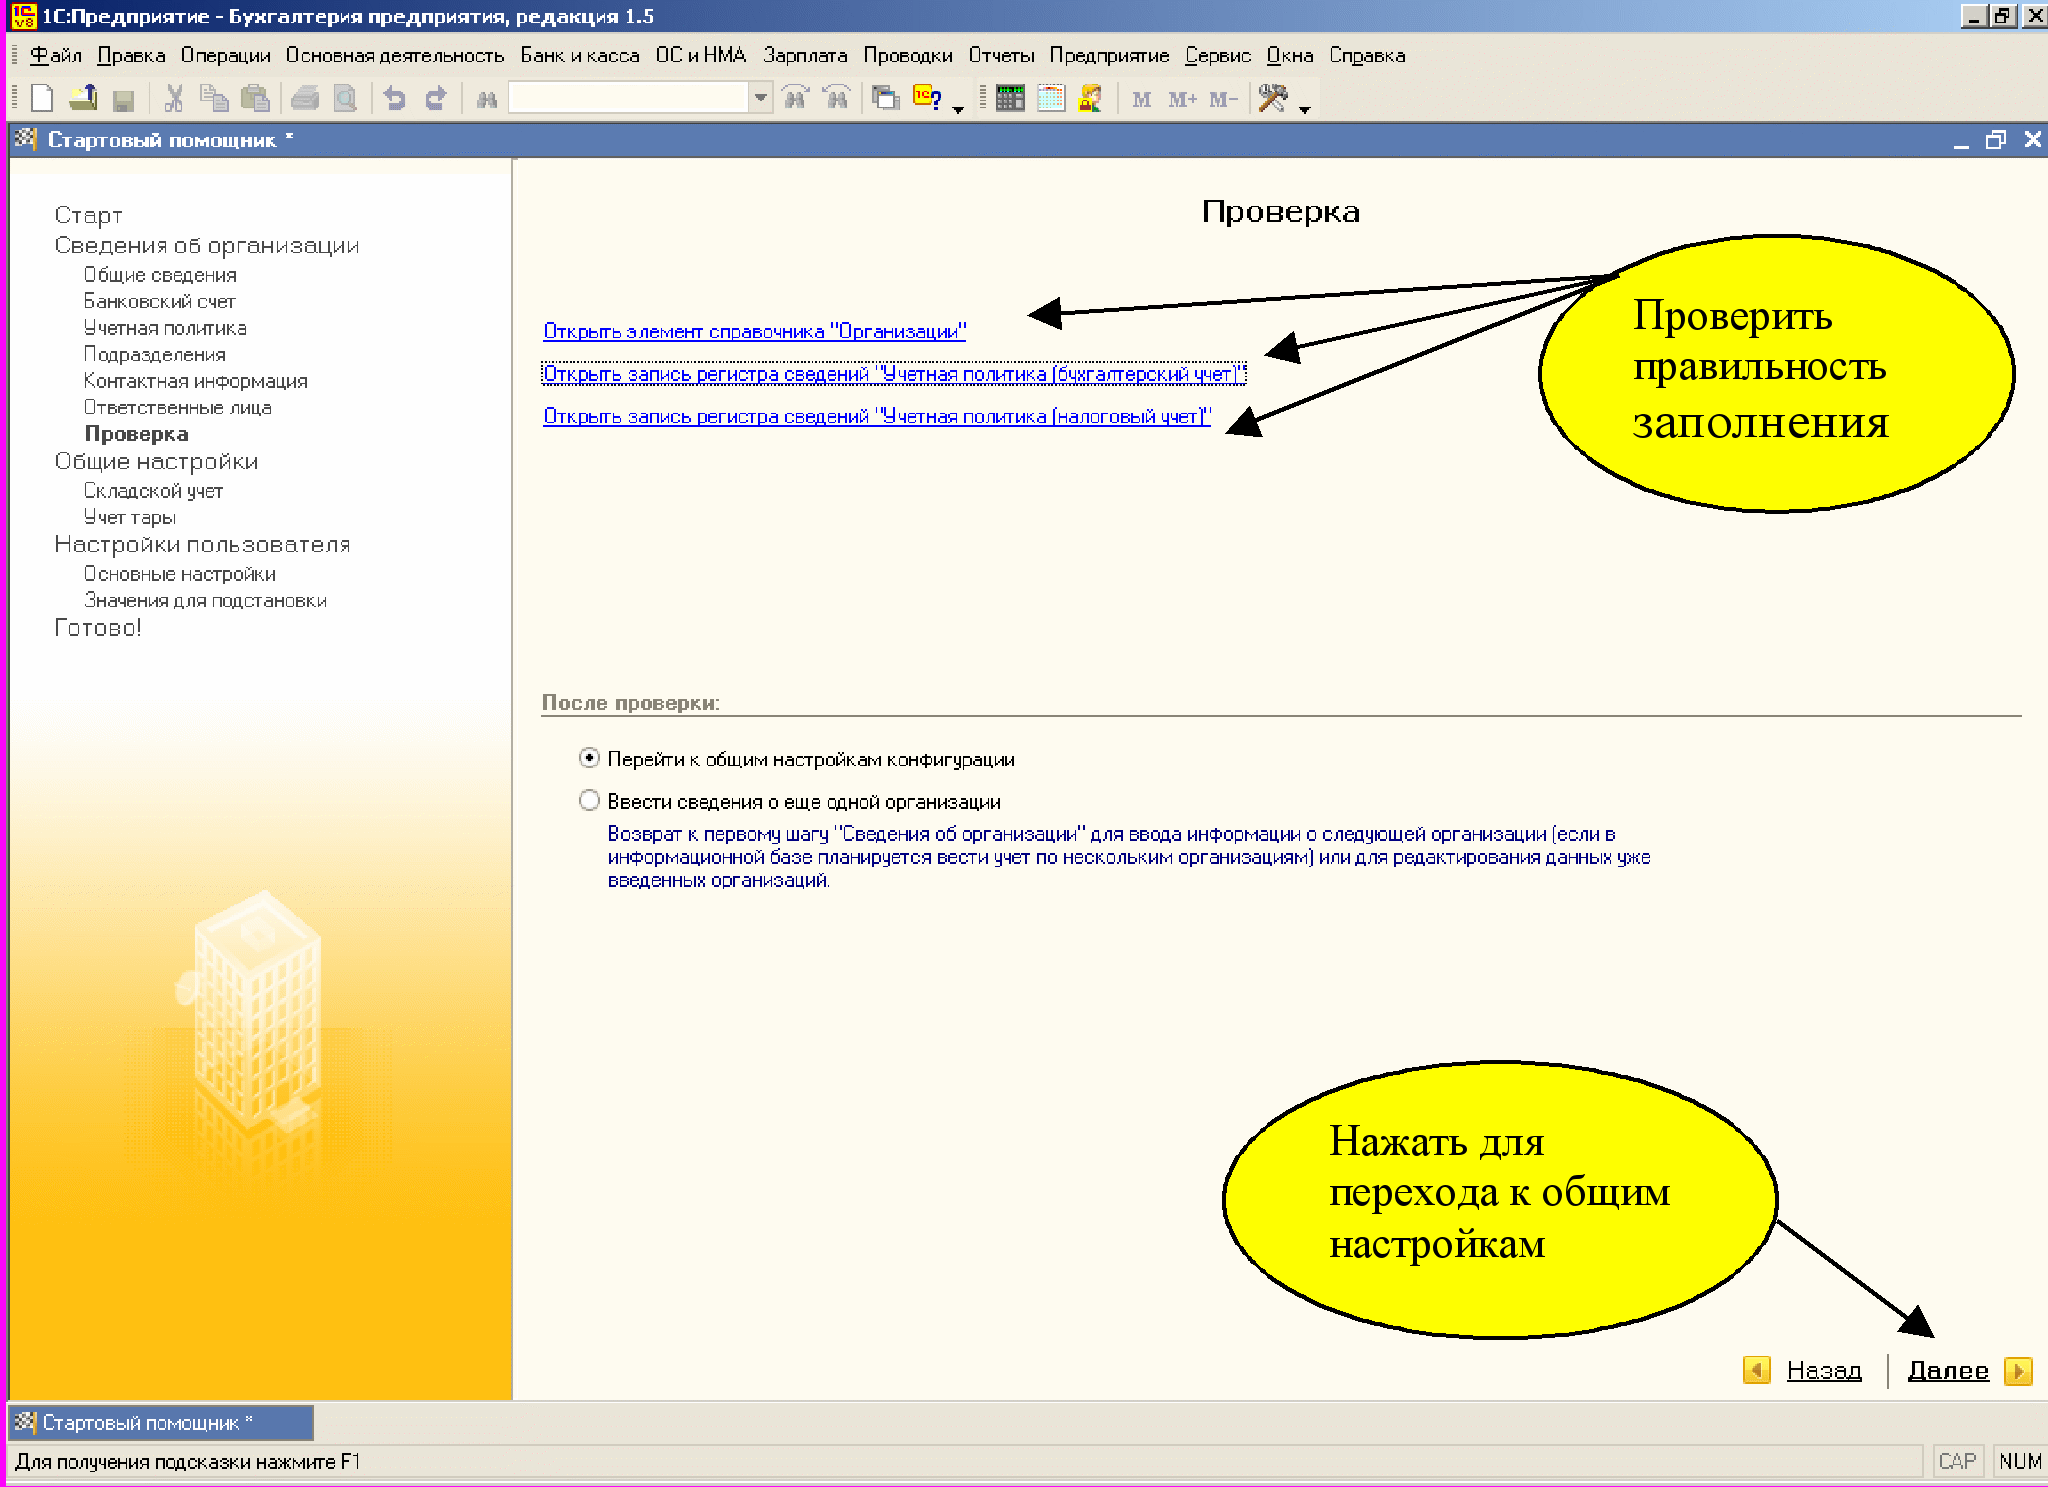Open the Окна menu
Viewport: 2048px width, 1487px height.
[x=1290, y=55]
